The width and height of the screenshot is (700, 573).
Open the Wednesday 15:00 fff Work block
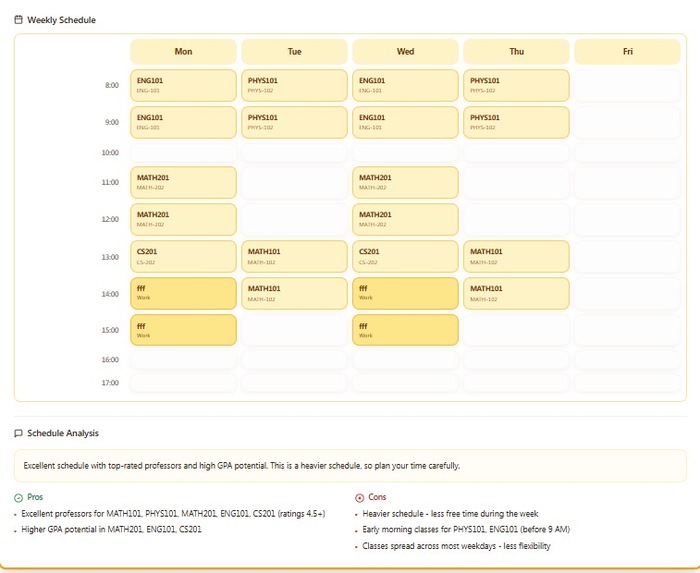point(405,330)
